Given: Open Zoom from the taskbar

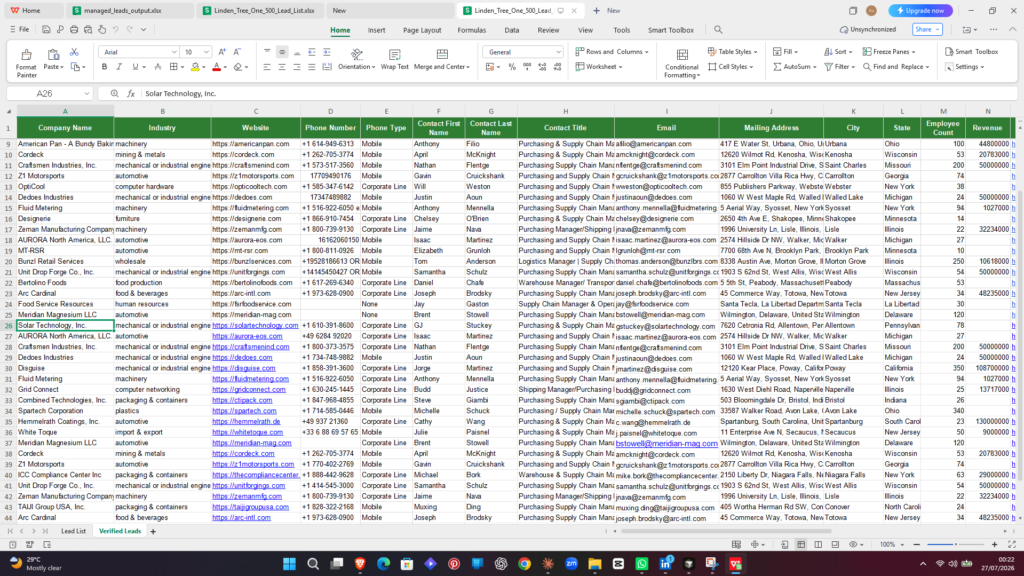Looking at the screenshot, I should tap(571, 564).
